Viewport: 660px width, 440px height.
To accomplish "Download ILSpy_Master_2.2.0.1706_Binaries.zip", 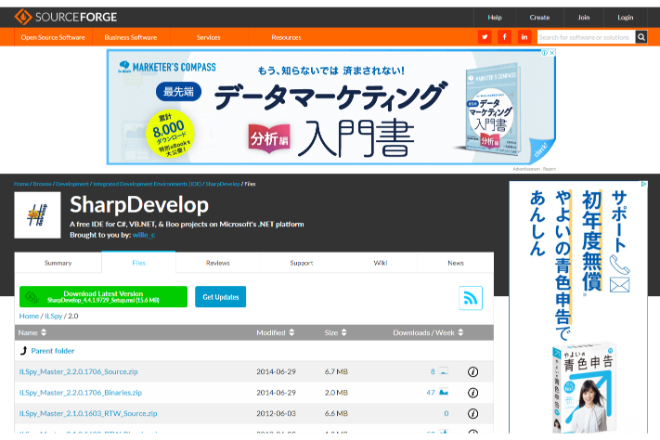I will 80,393.
